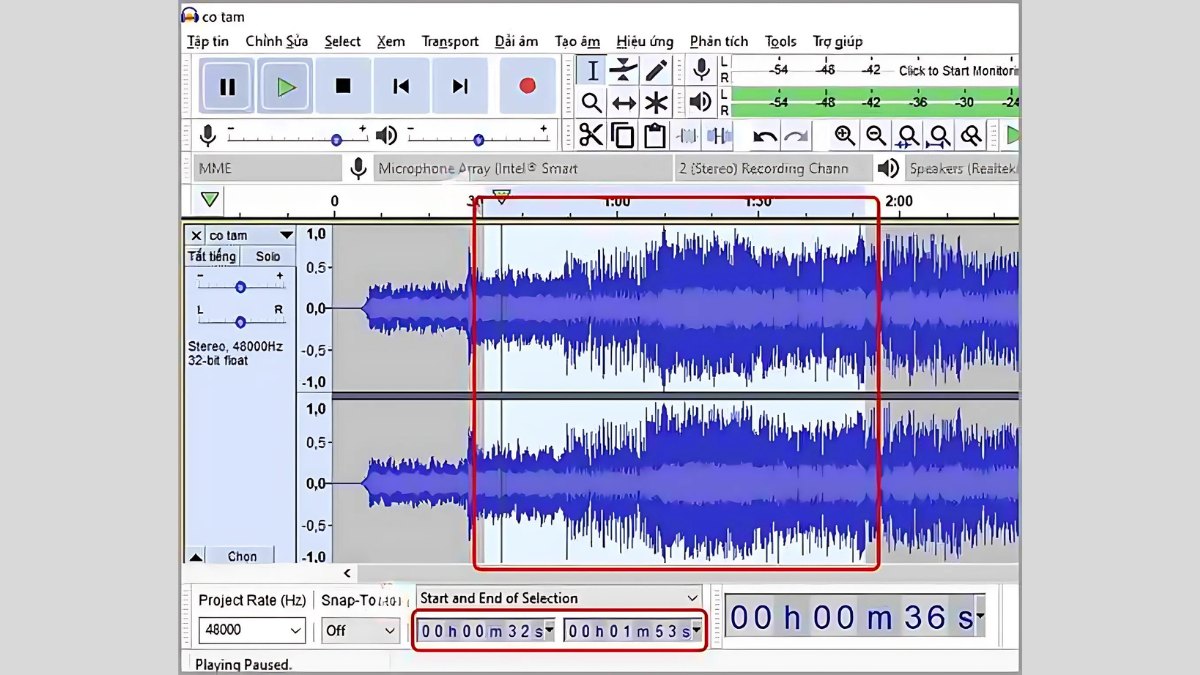Open the Snap-To Off dropdown
This screenshot has height=675, width=1200.
click(x=360, y=630)
